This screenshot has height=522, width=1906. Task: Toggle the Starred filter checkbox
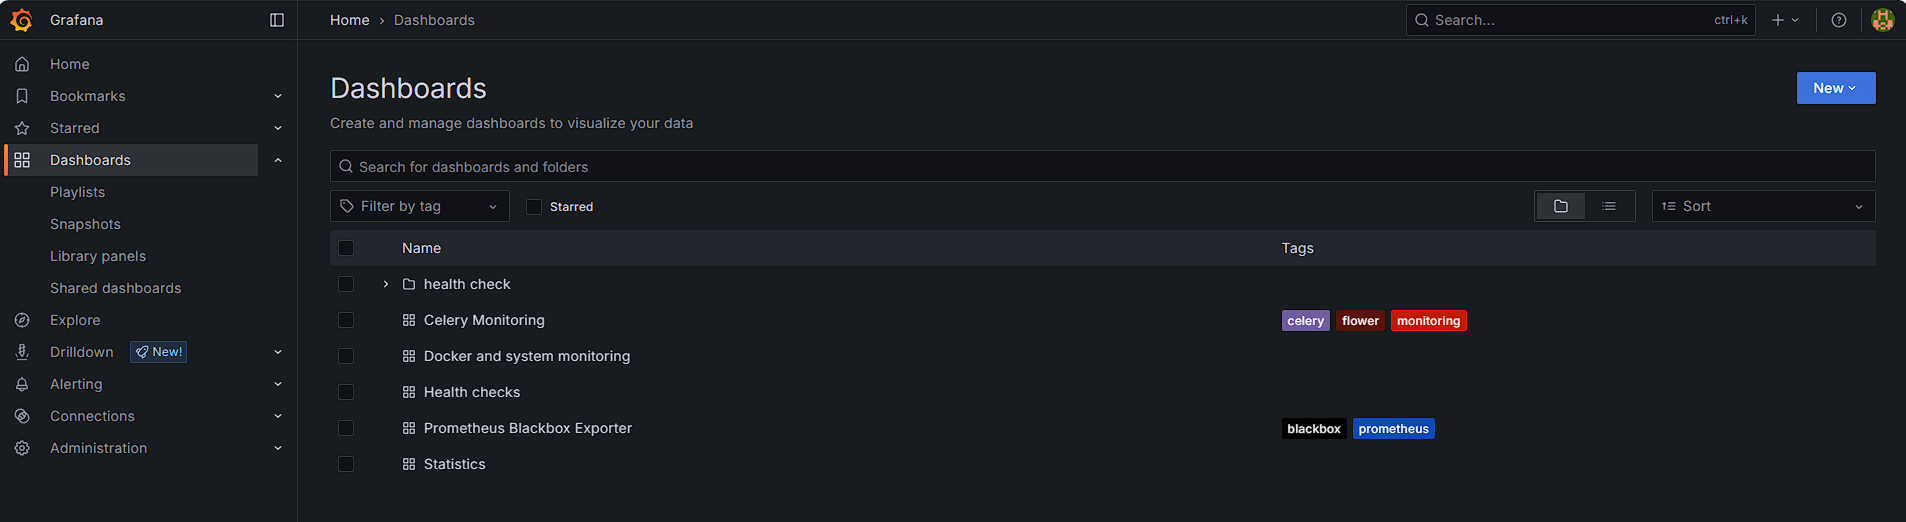click(x=534, y=207)
